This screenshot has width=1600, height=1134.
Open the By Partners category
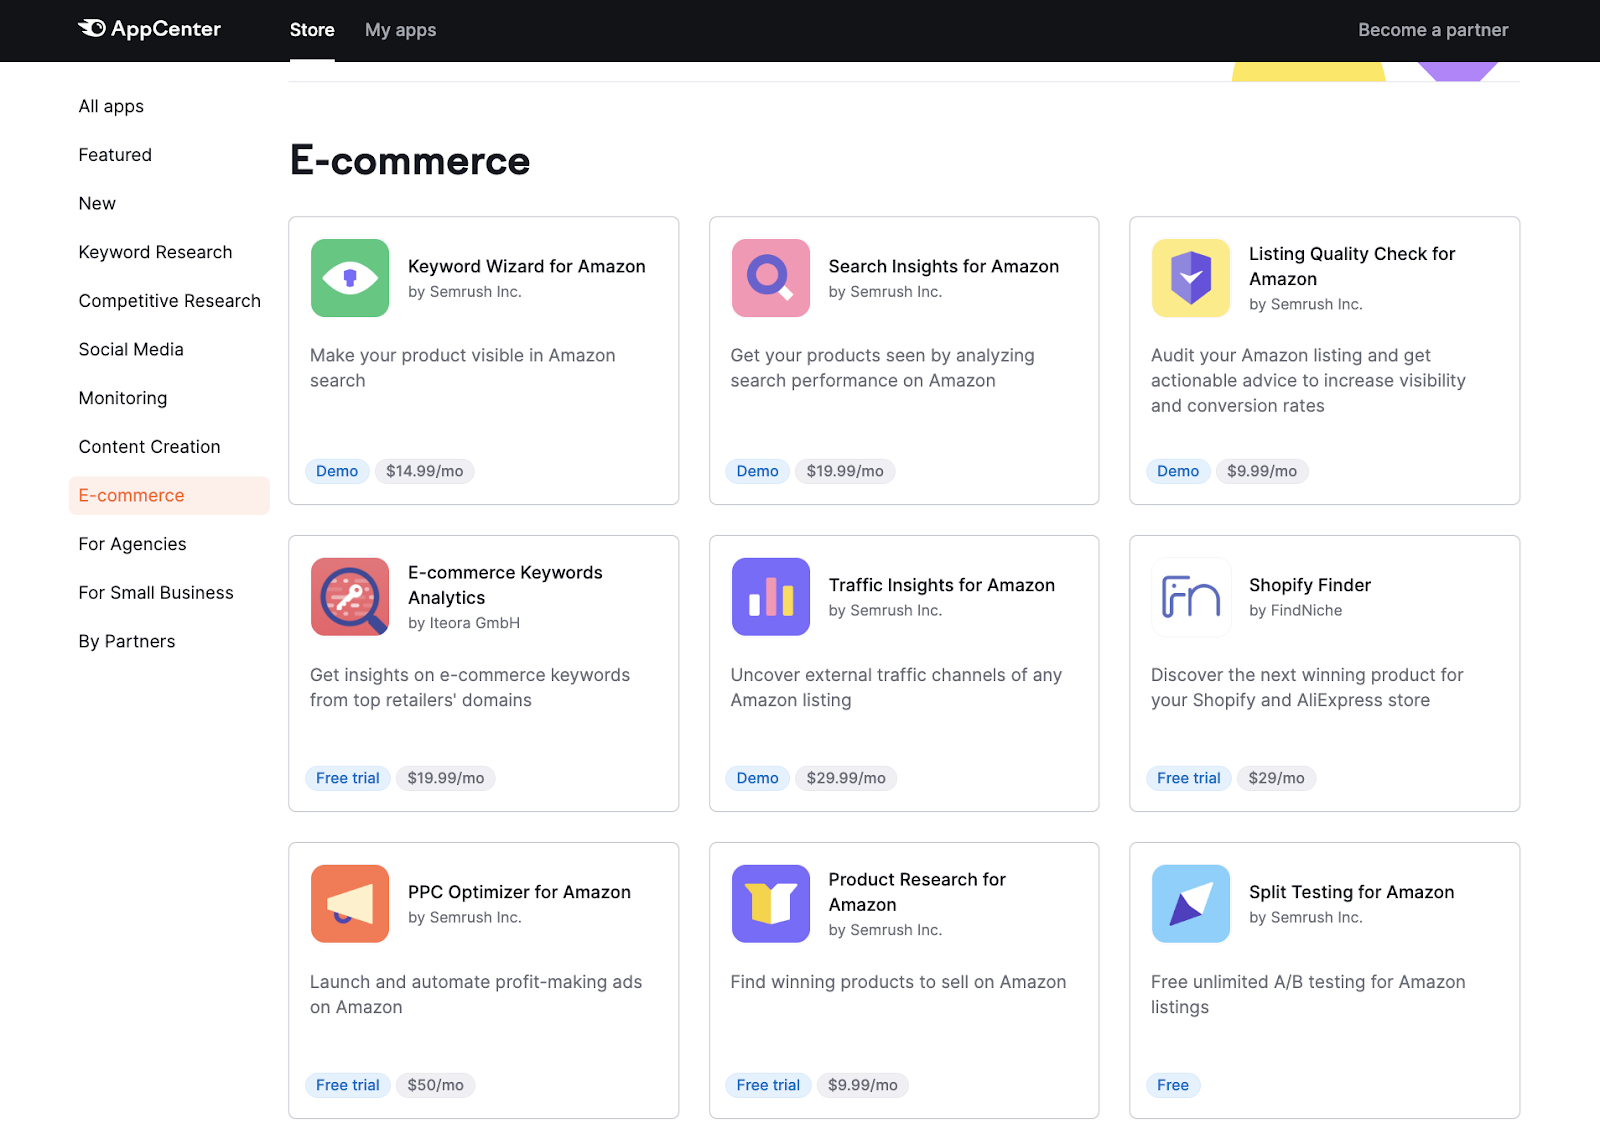[x=127, y=642]
